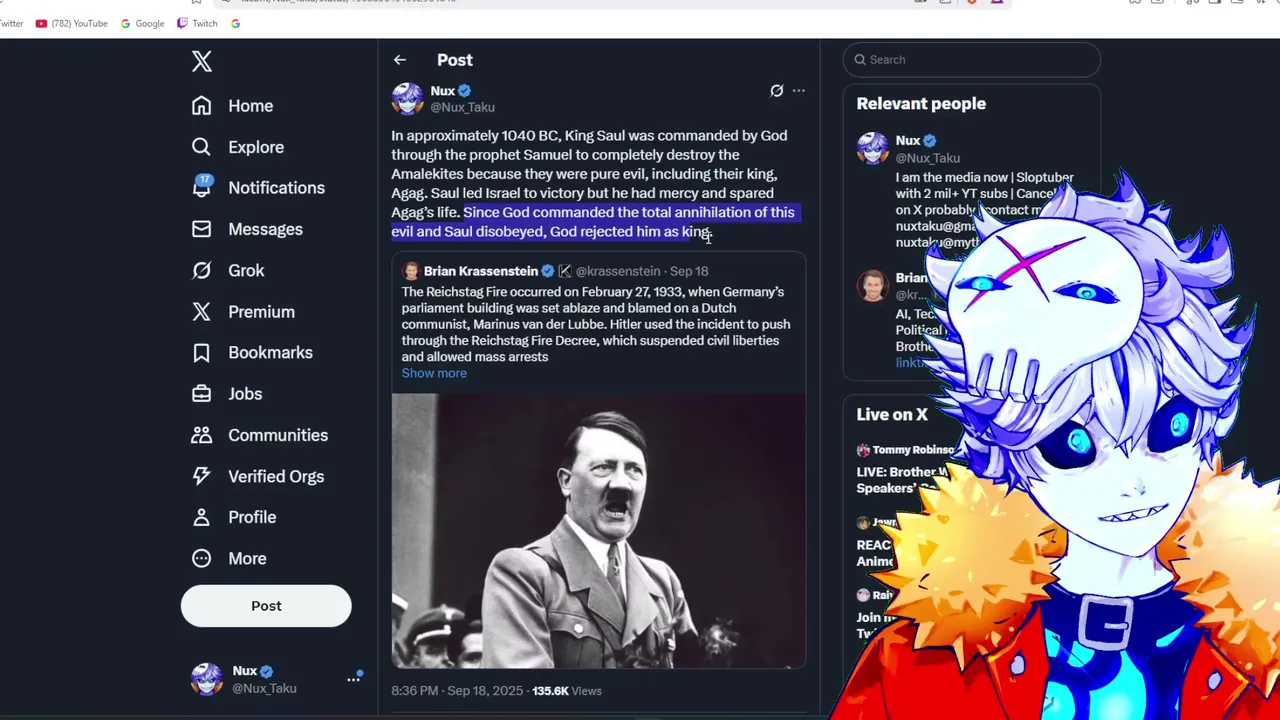The width and height of the screenshot is (1280, 720).
Task: Expand the More menu in sidebar
Action: 229,559
